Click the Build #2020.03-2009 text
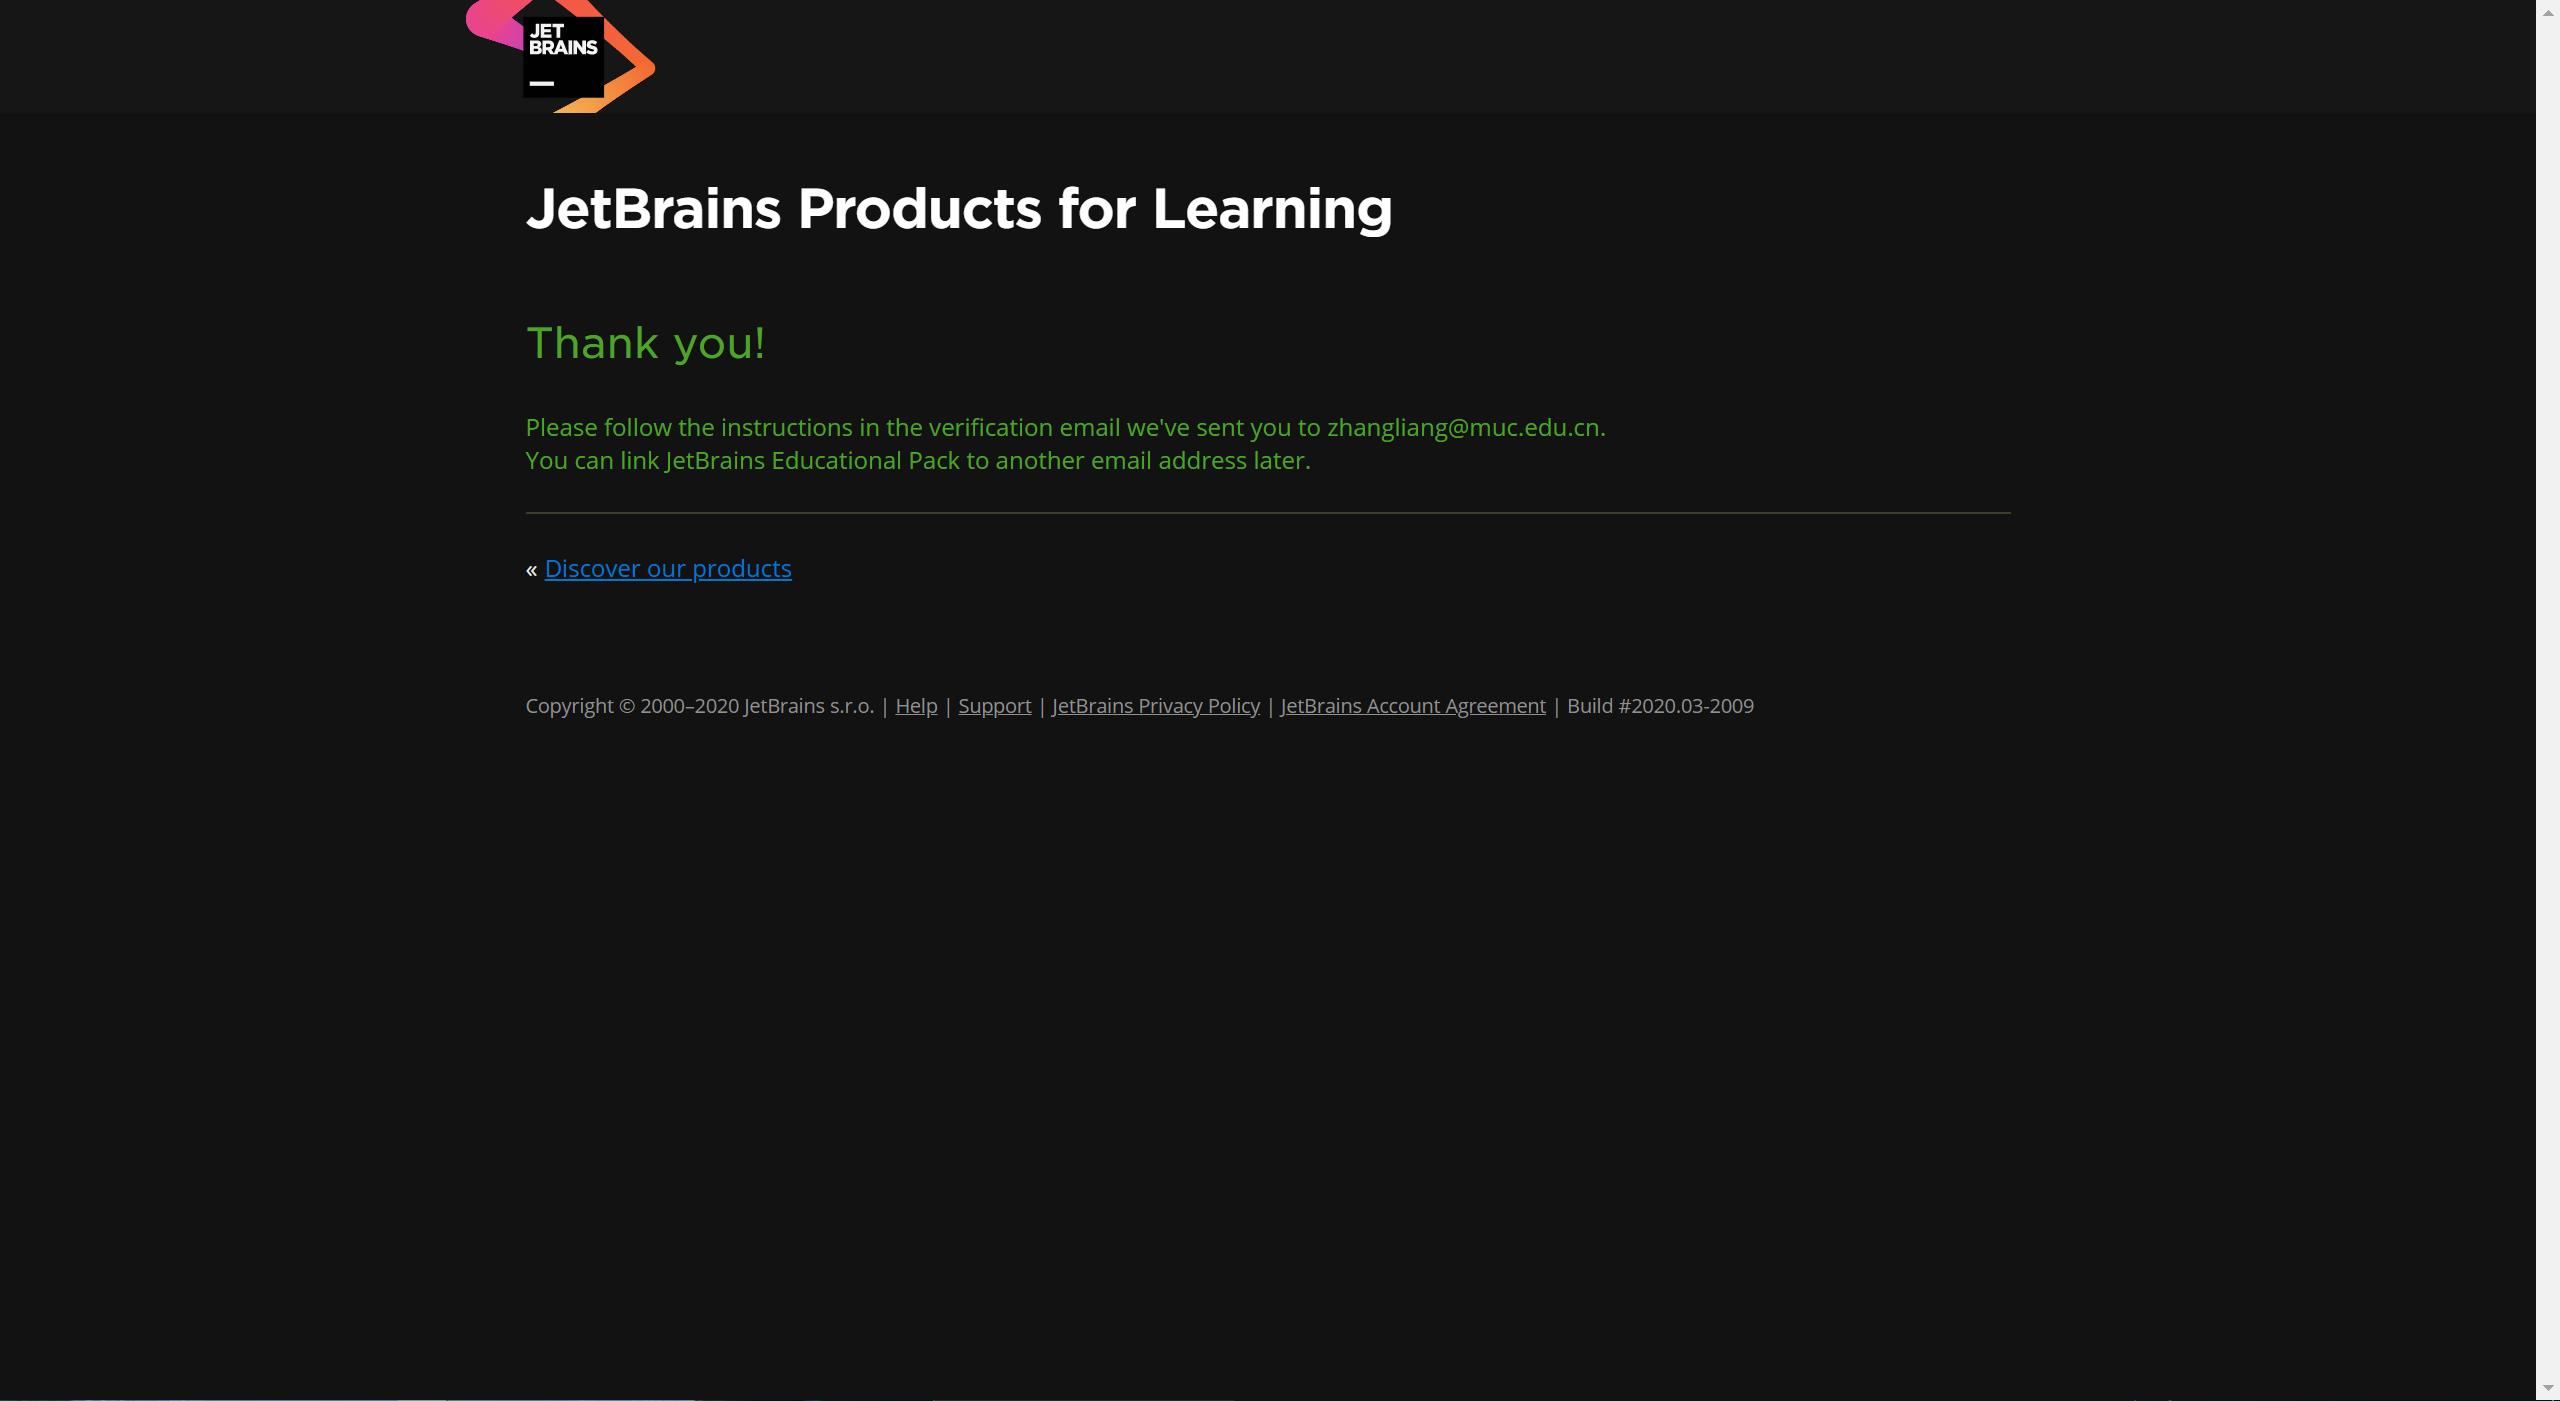The image size is (2560, 1401). [1659, 706]
